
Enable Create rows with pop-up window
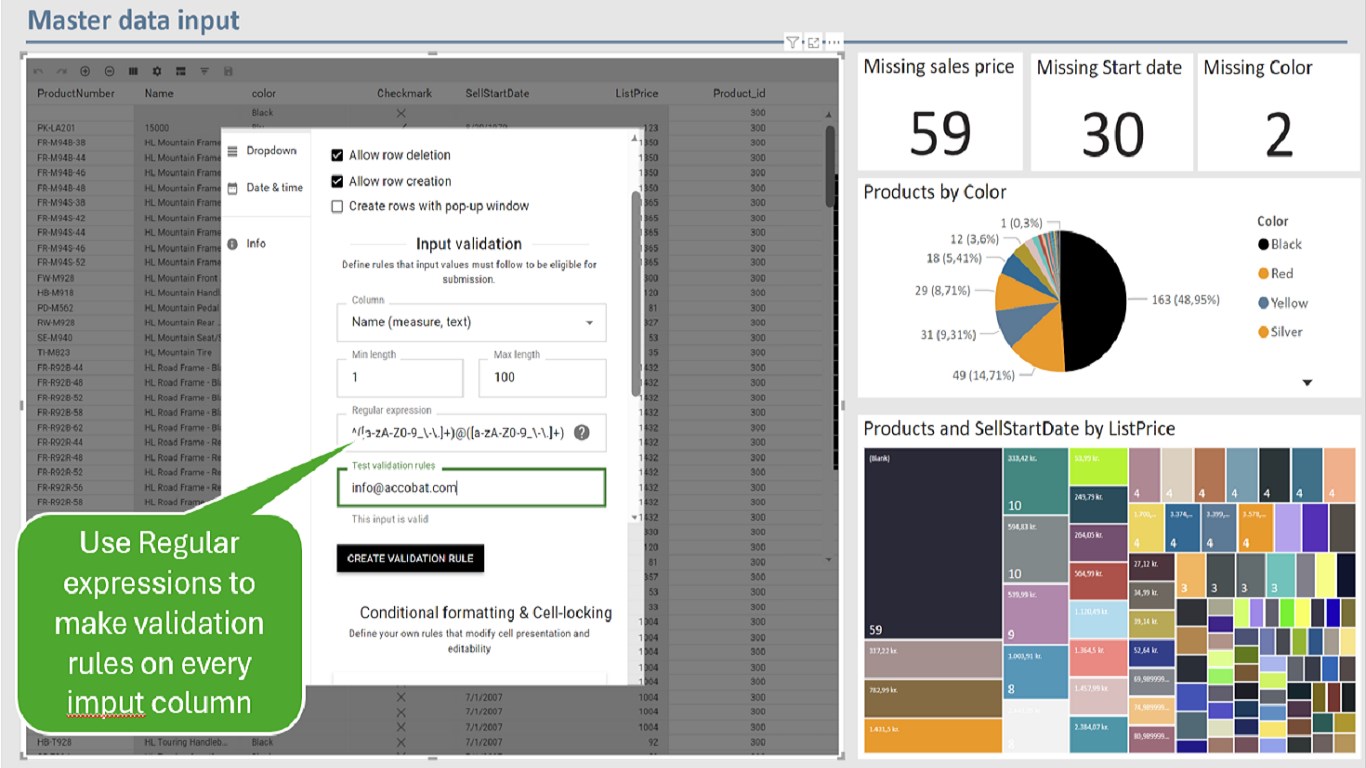pos(337,206)
